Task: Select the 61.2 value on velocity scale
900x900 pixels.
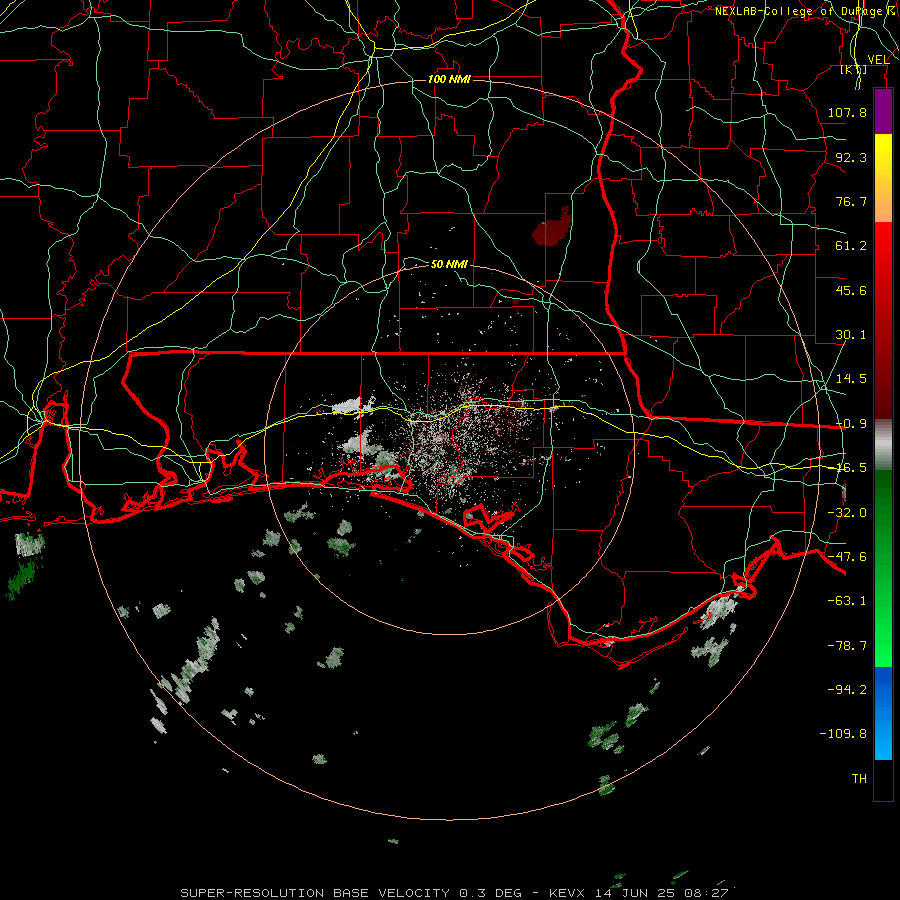Action: [x=851, y=246]
